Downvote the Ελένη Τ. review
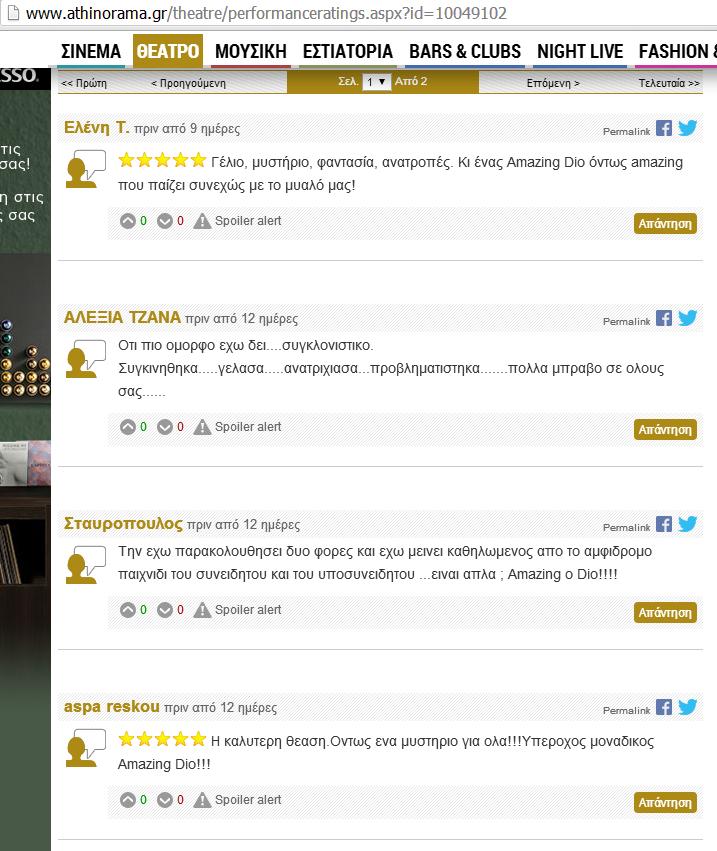The height and width of the screenshot is (851, 717). pos(164,221)
